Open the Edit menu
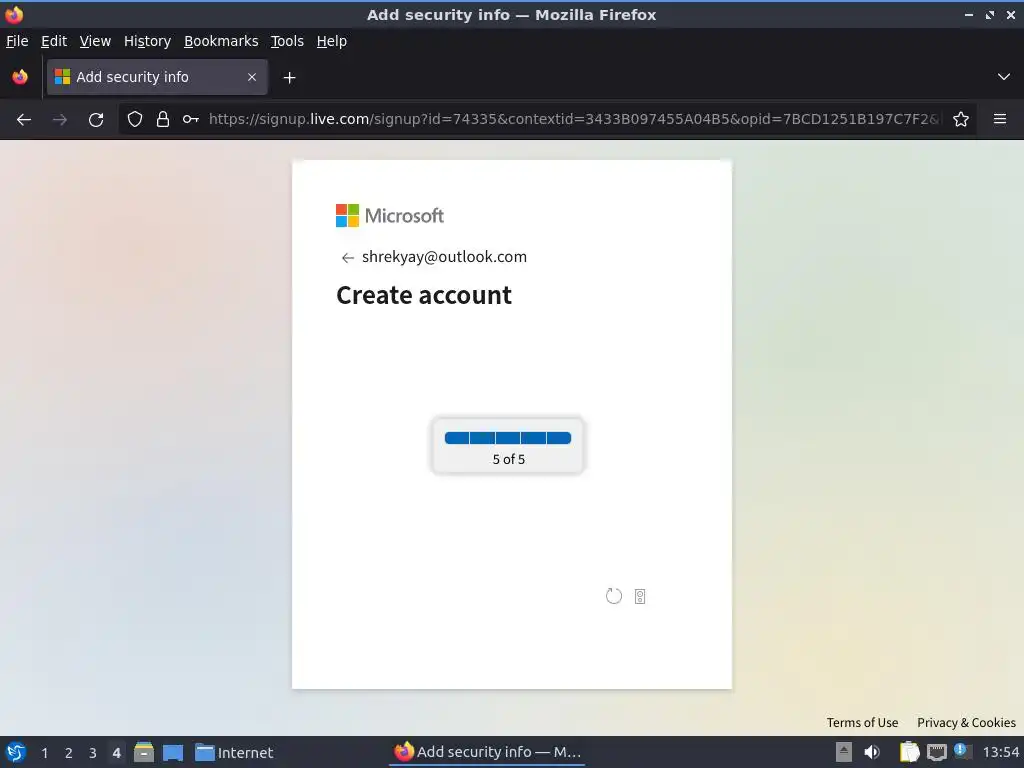 tap(54, 41)
